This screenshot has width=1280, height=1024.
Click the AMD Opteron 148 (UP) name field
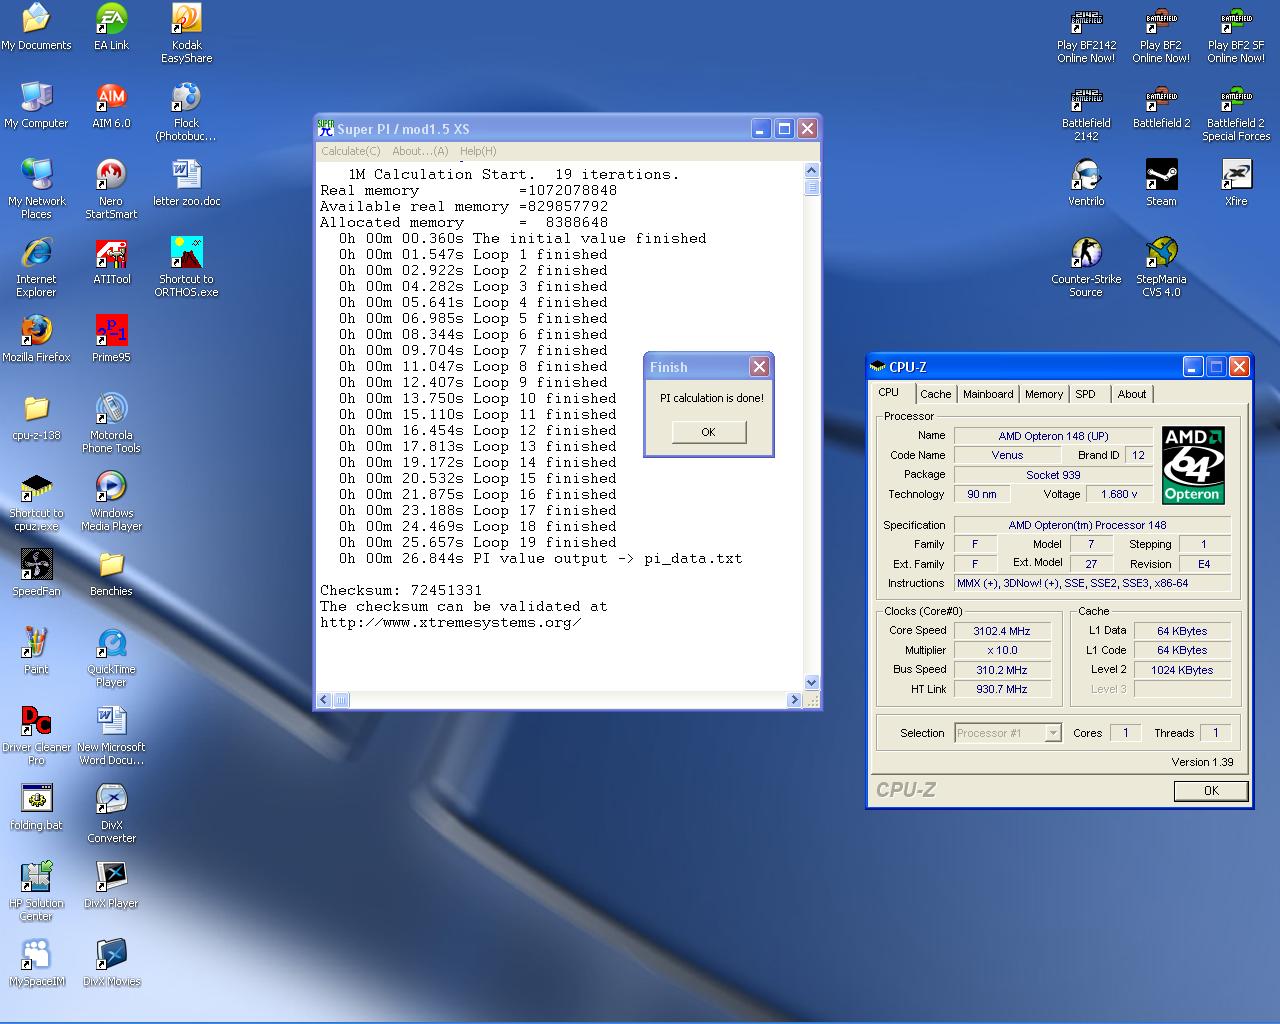pyautogui.click(x=1053, y=436)
